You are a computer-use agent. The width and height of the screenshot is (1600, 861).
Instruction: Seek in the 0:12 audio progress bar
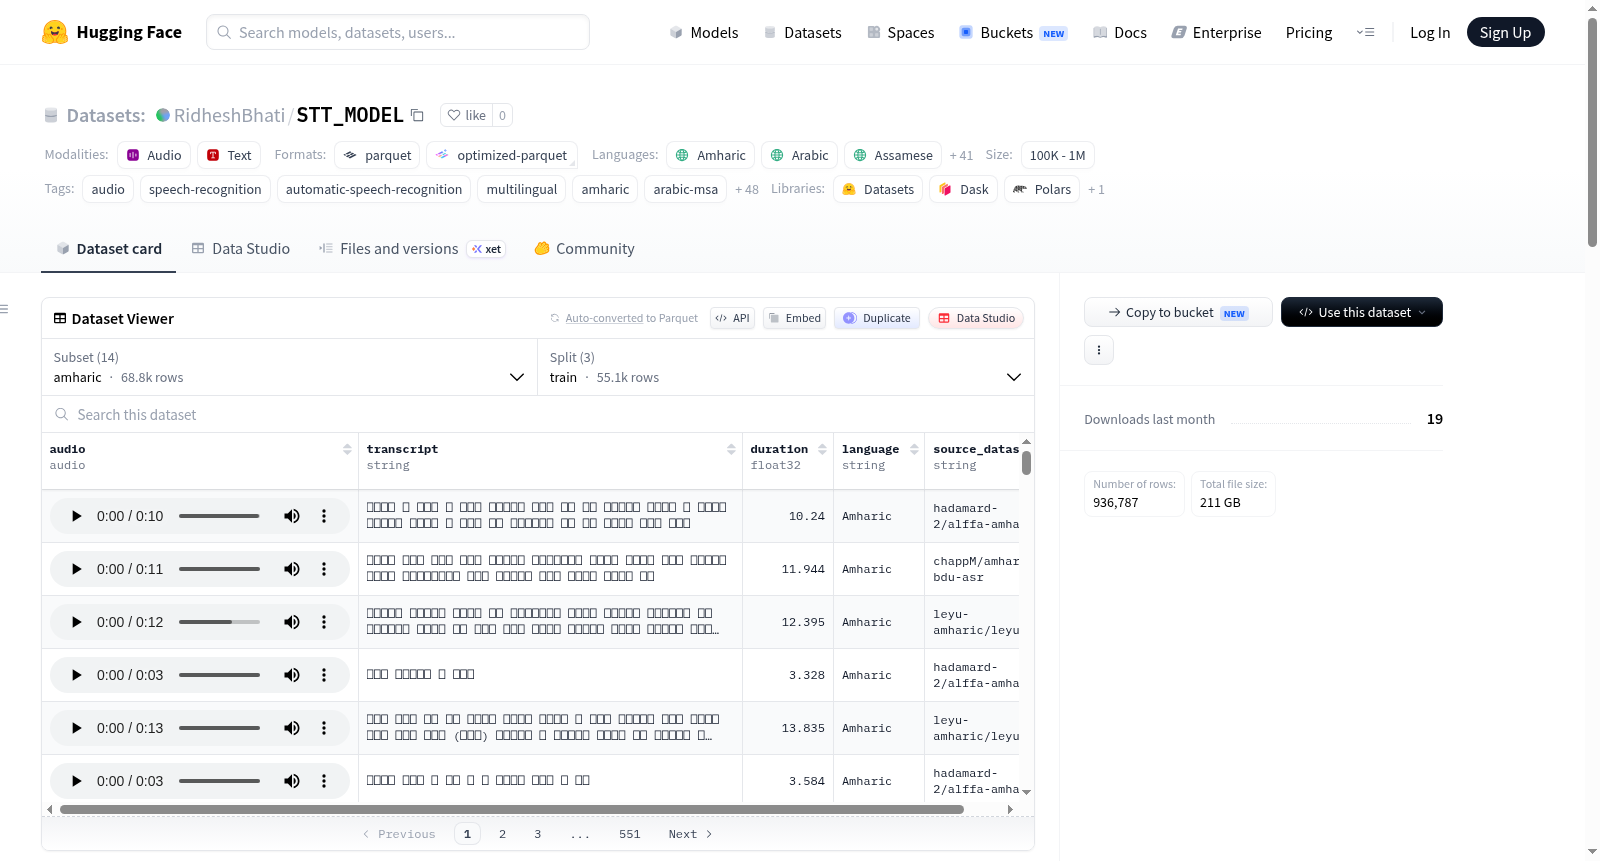[219, 622]
